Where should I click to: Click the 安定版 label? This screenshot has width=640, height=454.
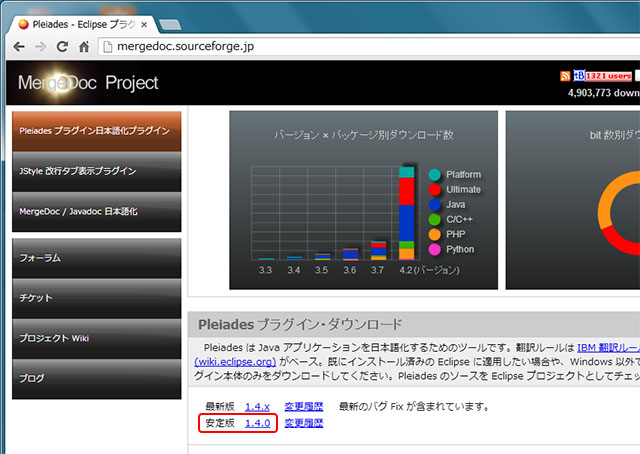[x=220, y=423]
